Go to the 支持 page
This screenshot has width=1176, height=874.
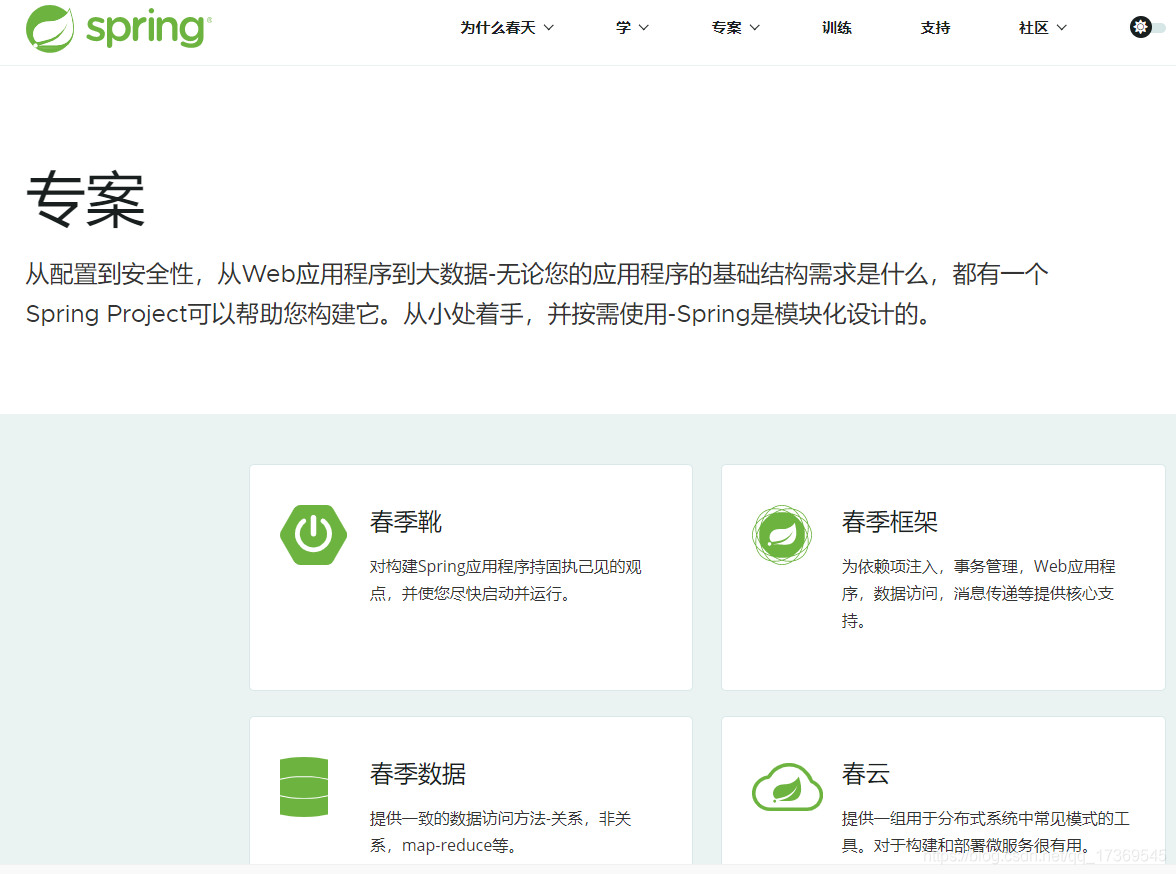click(x=935, y=28)
